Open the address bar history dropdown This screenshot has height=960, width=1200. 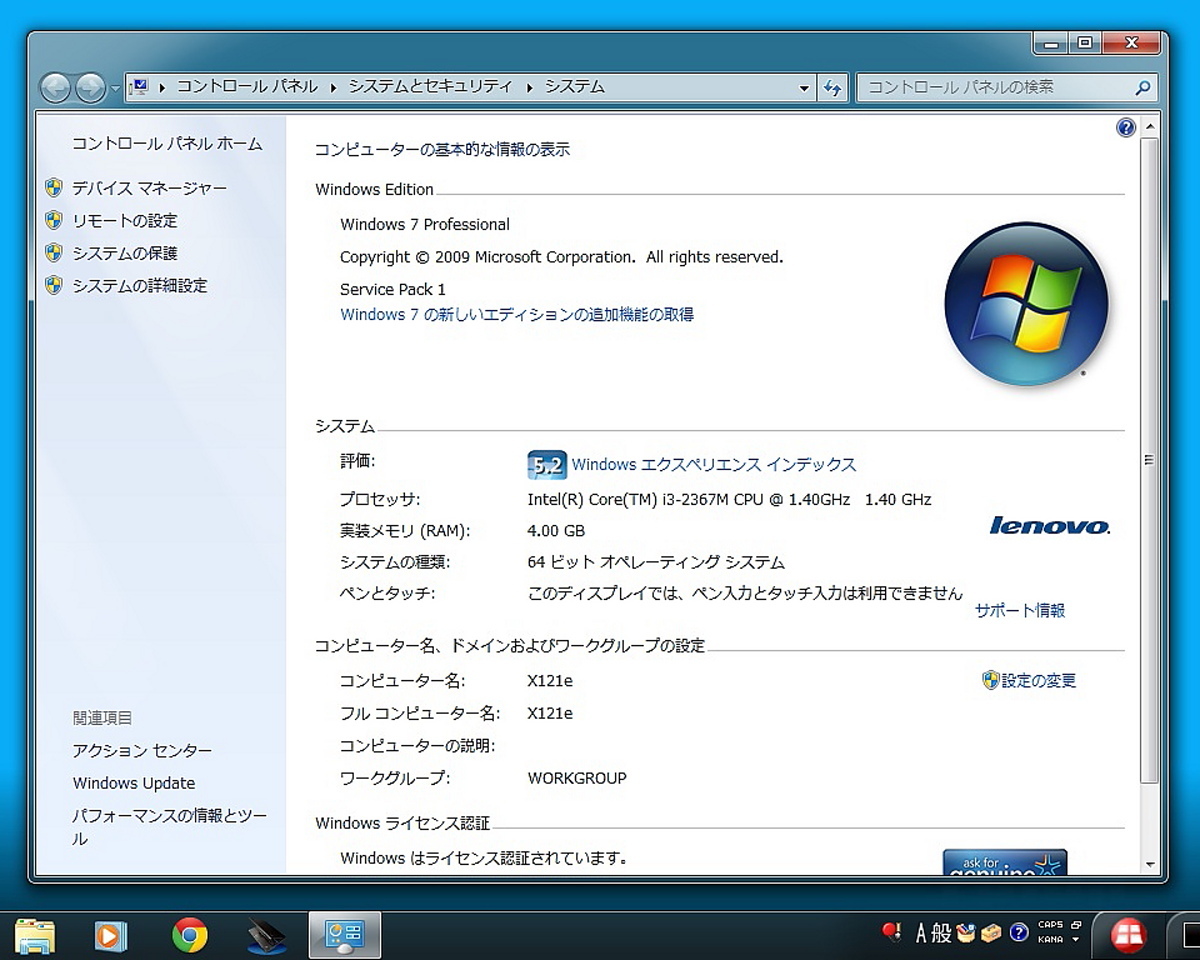[x=804, y=88]
